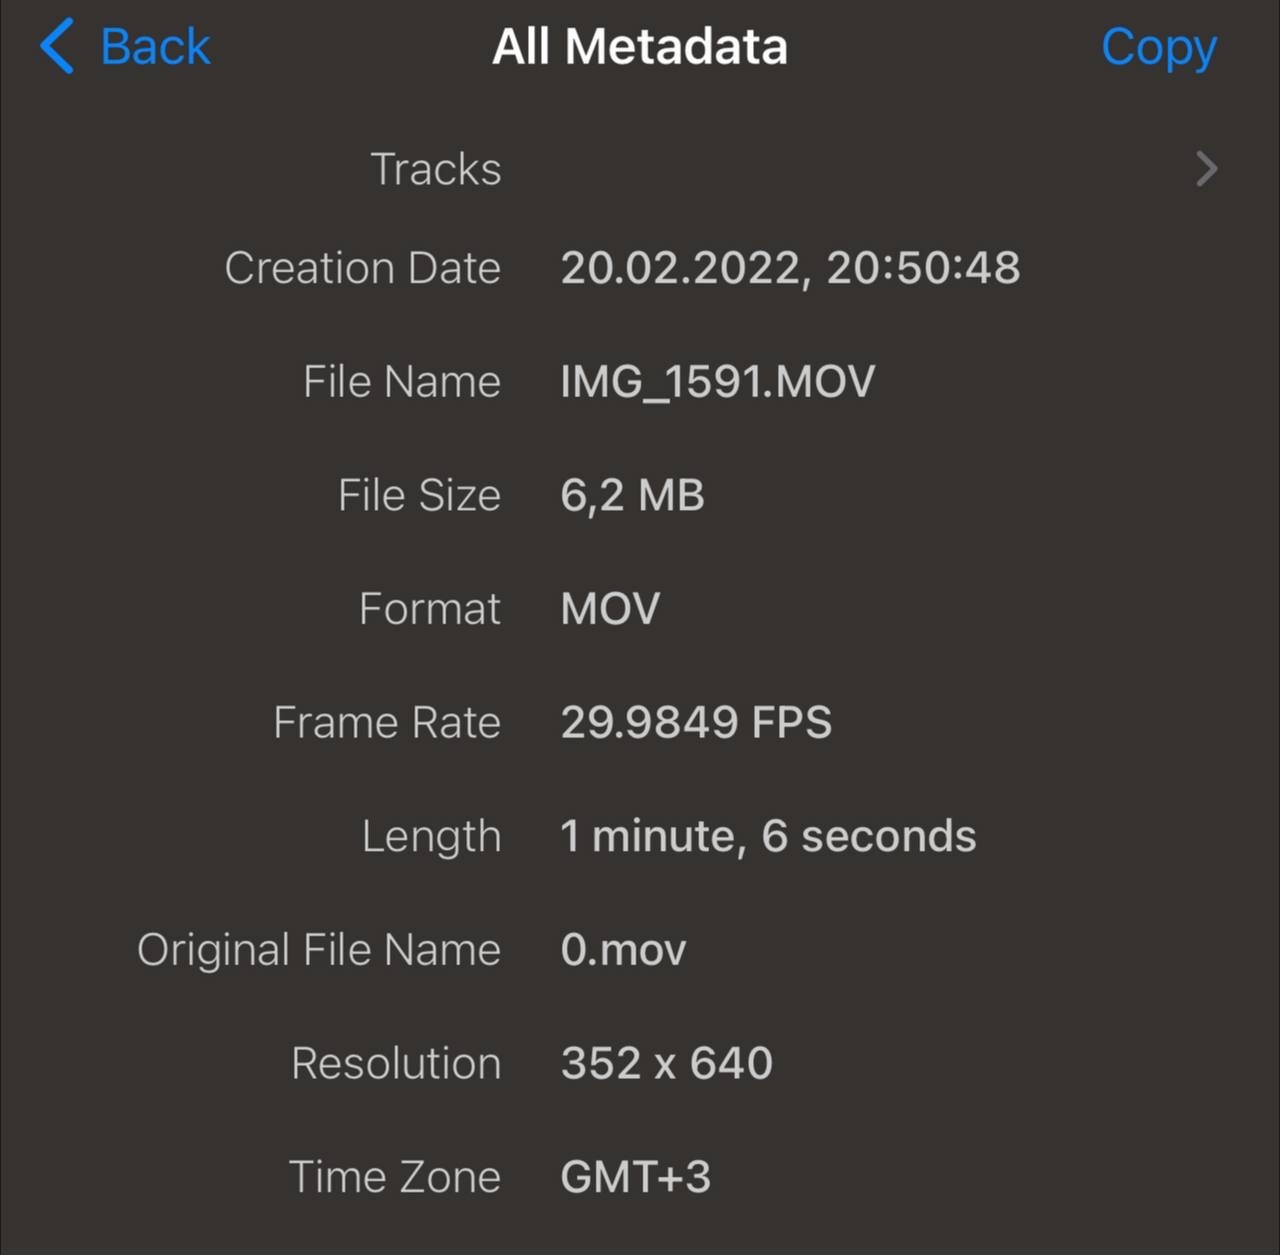This screenshot has height=1255, width=1280.
Task: Expand Tracks using the right chevron
Action: (x=1207, y=169)
